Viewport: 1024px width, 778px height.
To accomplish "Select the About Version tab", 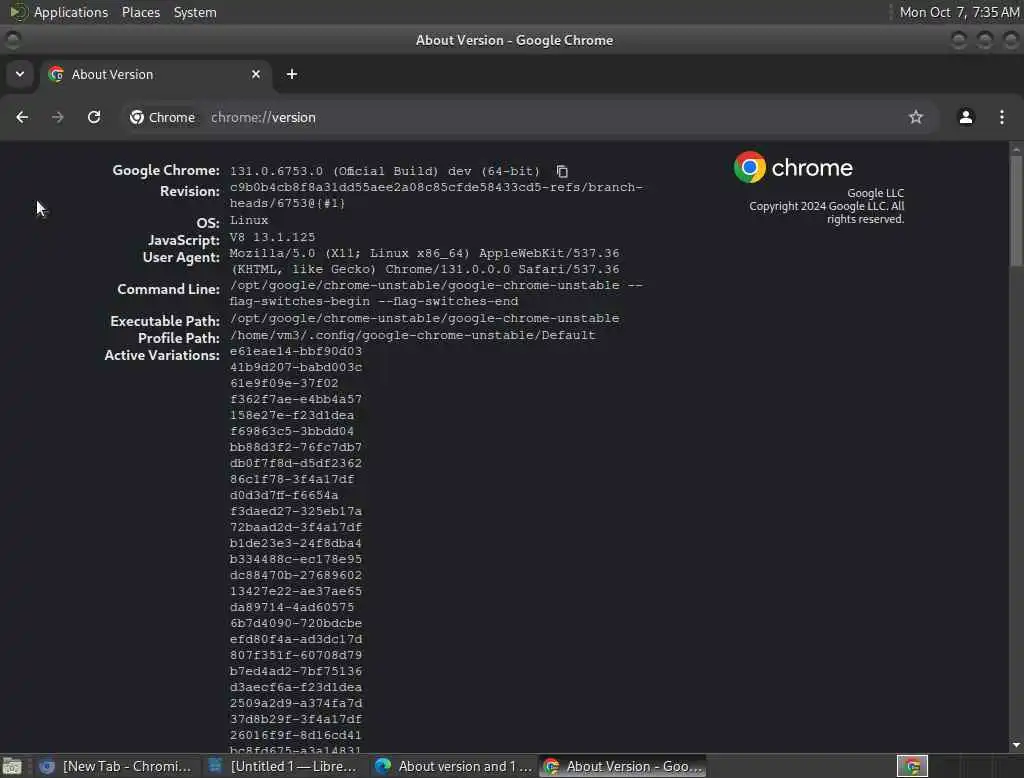I will click(x=155, y=74).
